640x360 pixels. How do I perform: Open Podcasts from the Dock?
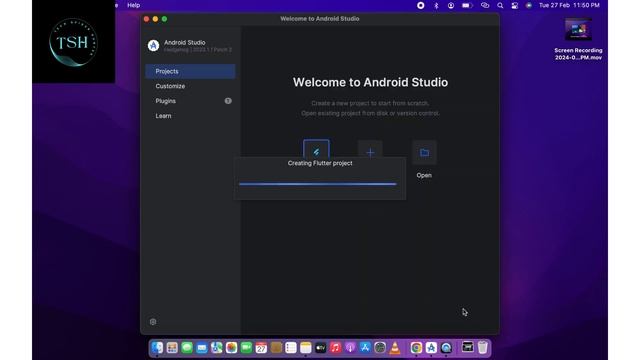pos(350,348)
